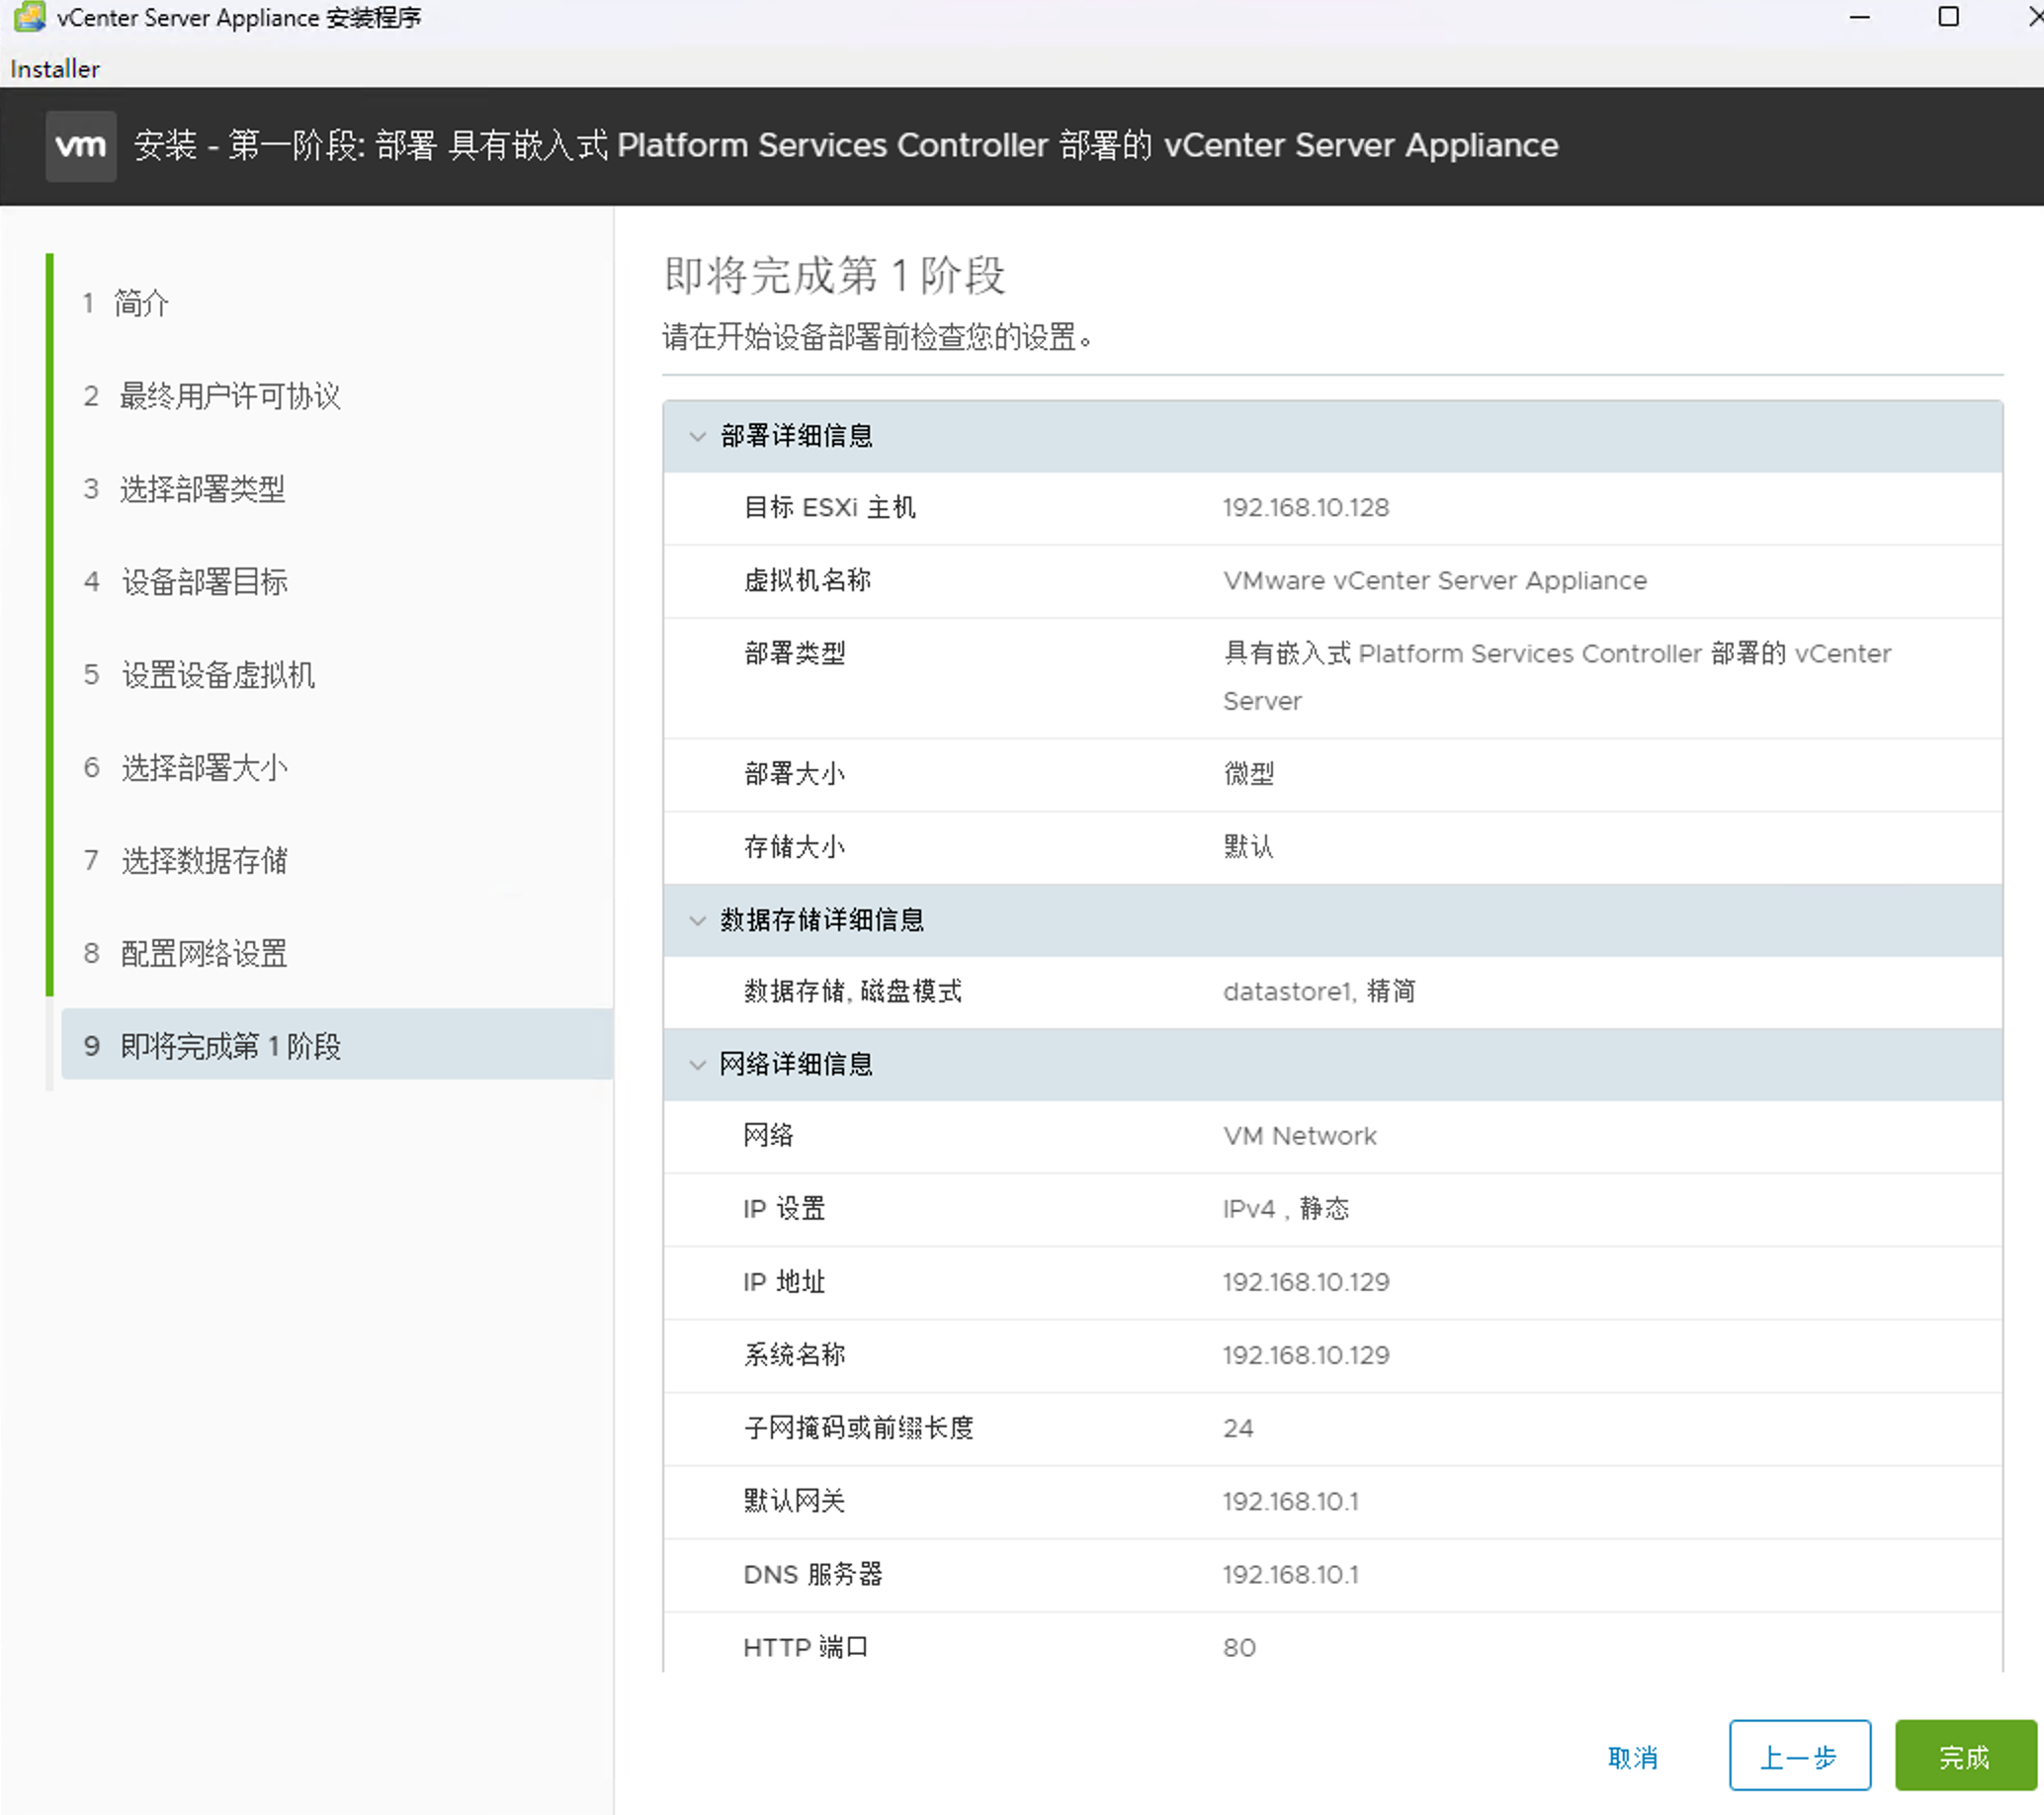Viewport: 2044px width, 1815px height.
Task: Go to step 7 选择数据存储
Action: 185,861
